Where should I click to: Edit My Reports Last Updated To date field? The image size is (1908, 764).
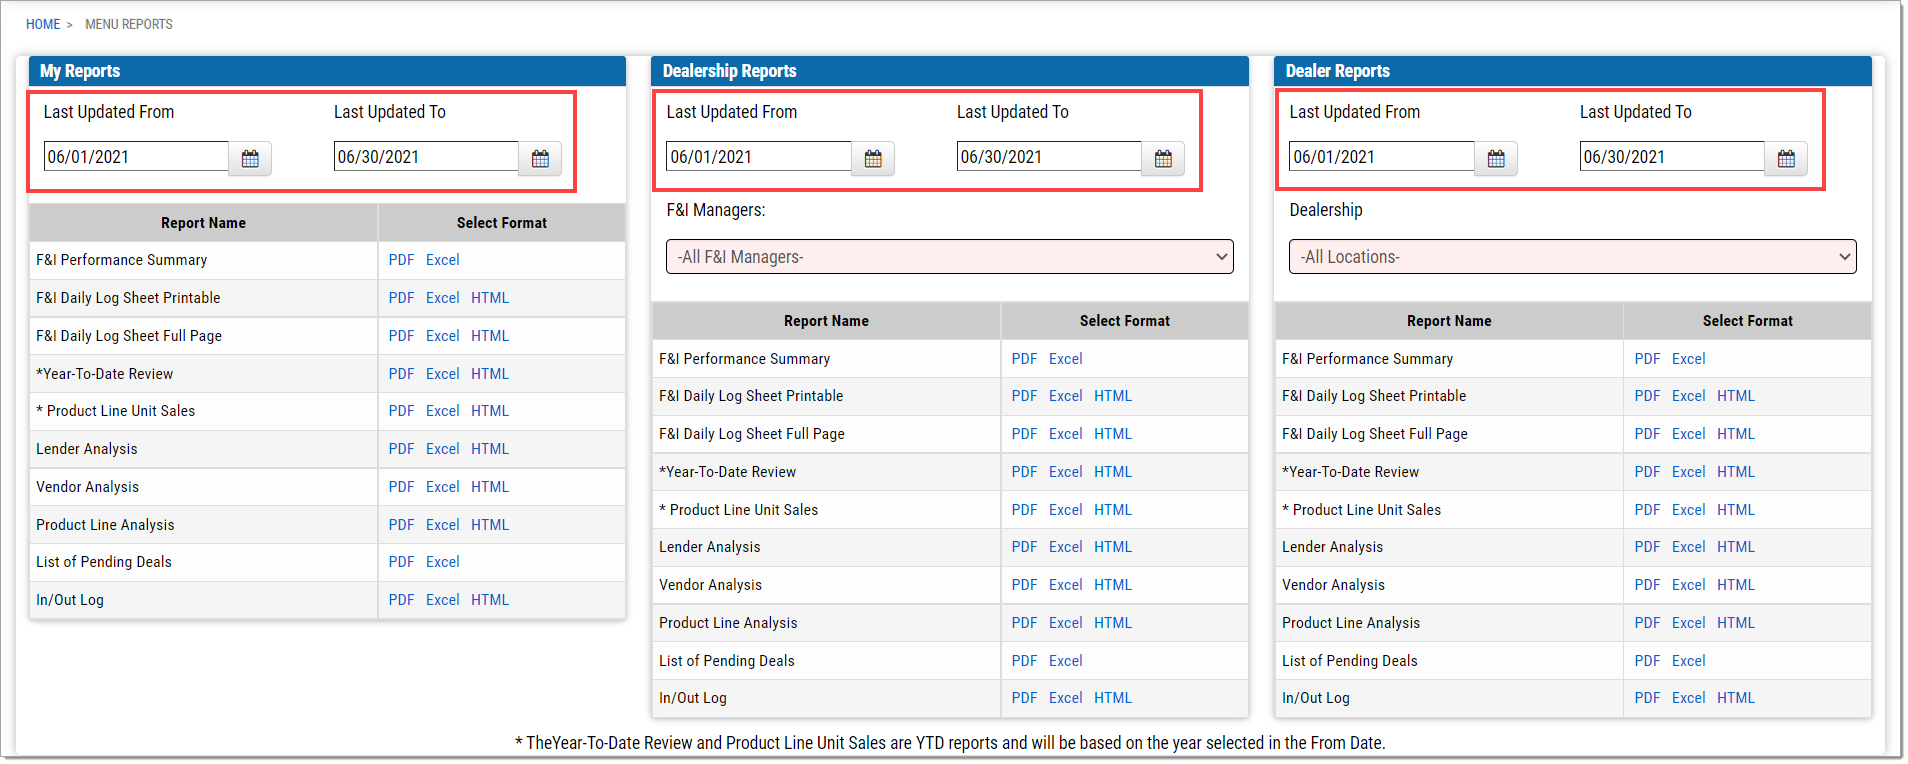coord(426,157)
